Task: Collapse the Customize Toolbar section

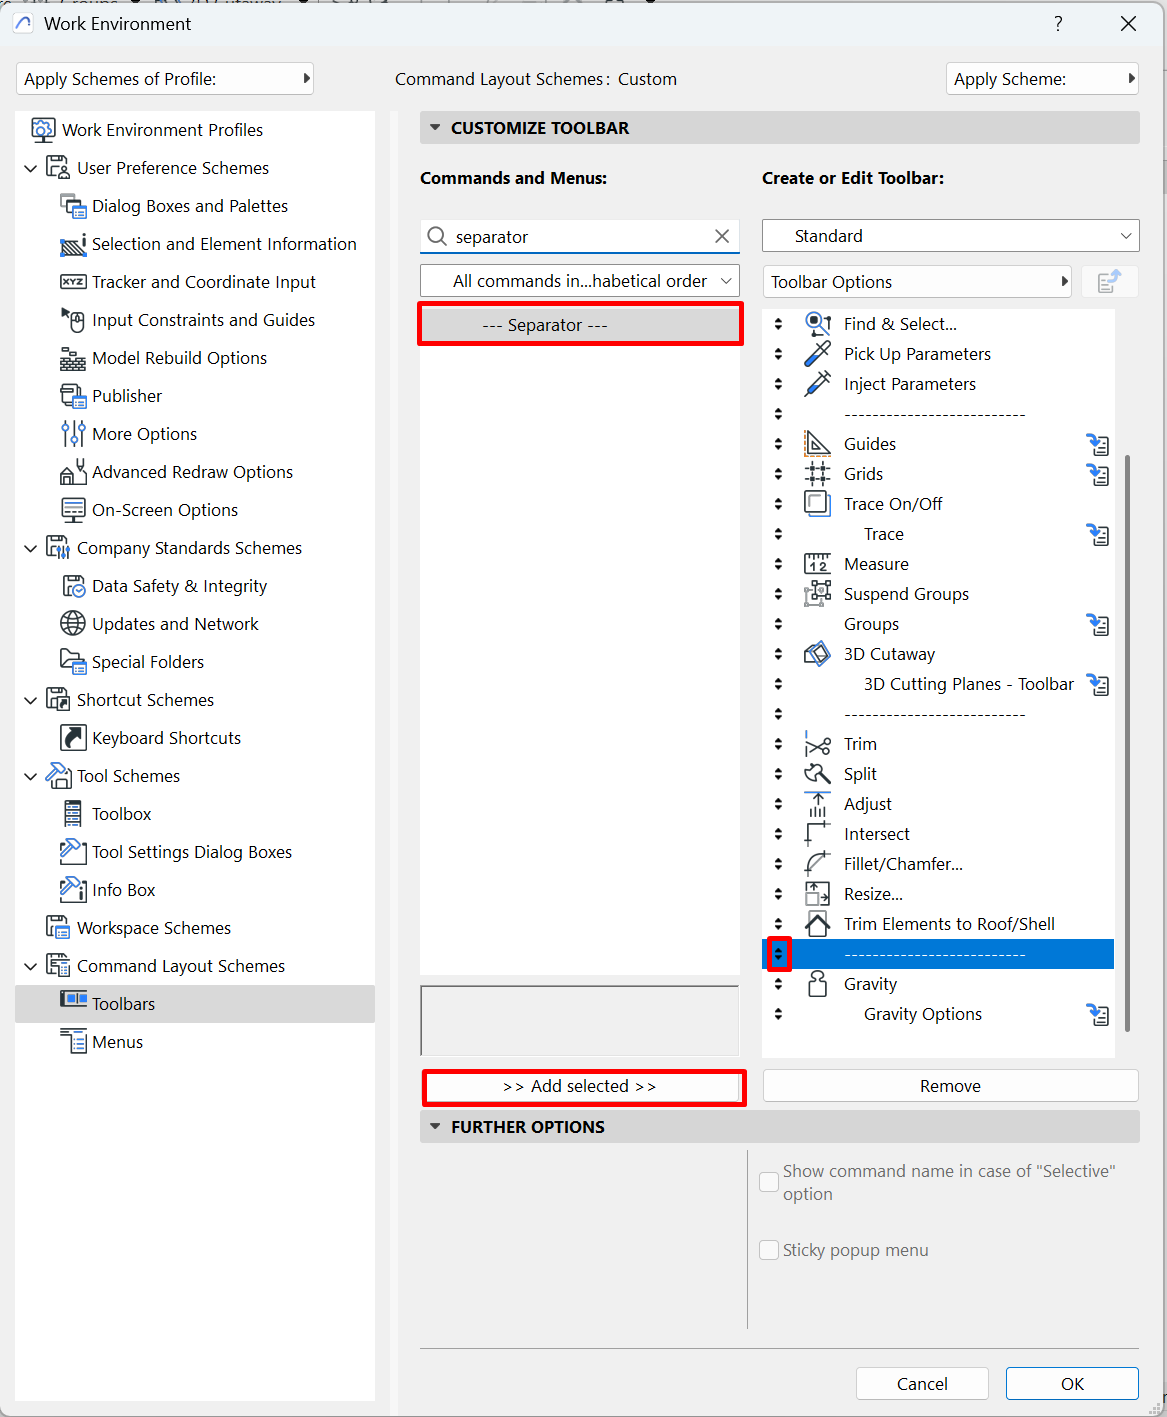Action: tap(435, 128)
